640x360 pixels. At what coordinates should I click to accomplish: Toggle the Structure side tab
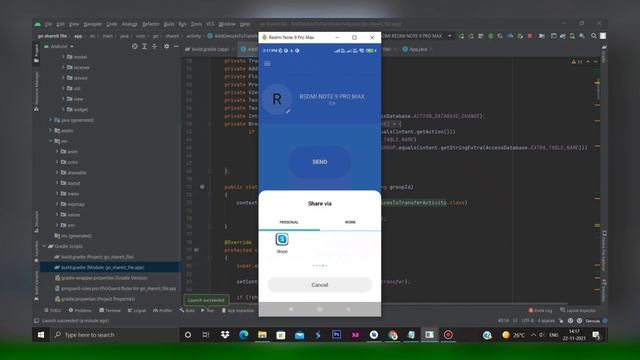click(36, 222)
